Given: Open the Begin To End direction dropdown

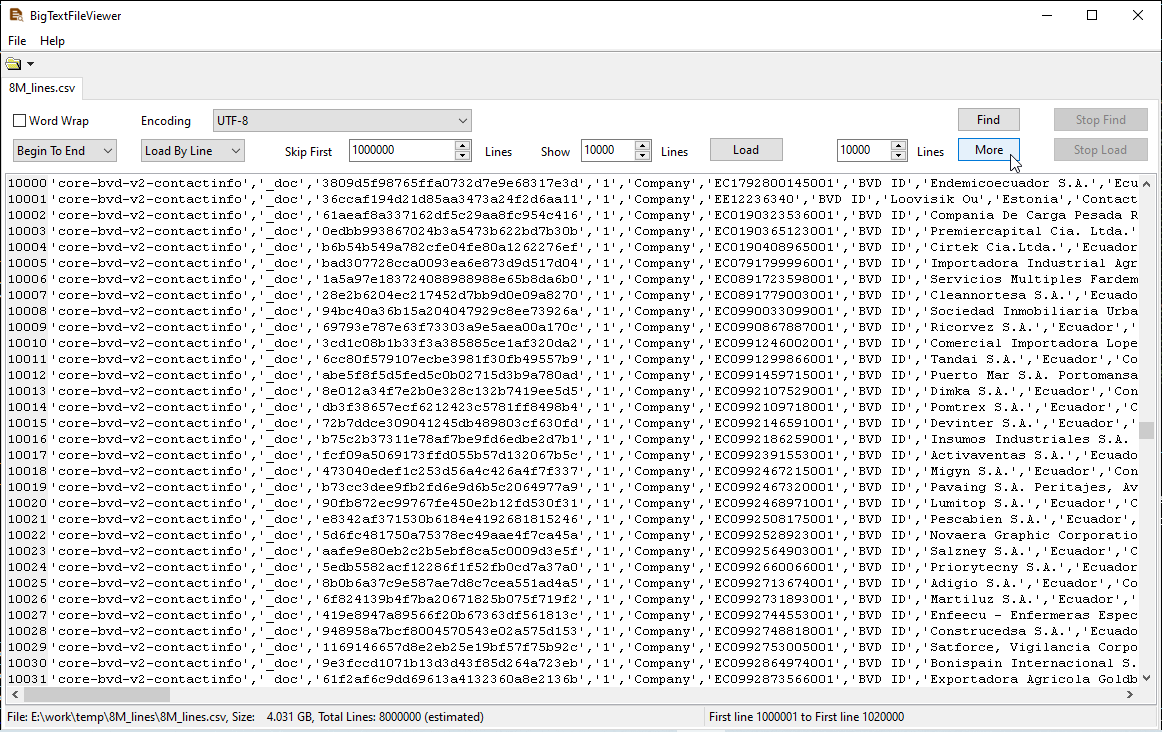Looking at the screenshot, I should point(65,151).
